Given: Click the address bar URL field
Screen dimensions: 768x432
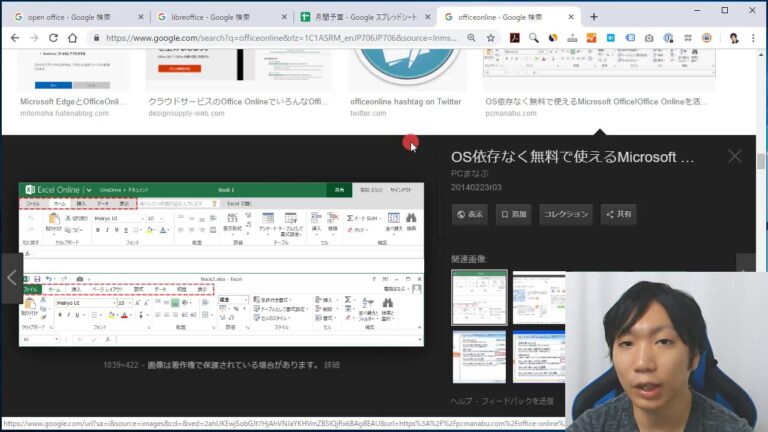Looking at the screenshot, I should coord(281,38).
